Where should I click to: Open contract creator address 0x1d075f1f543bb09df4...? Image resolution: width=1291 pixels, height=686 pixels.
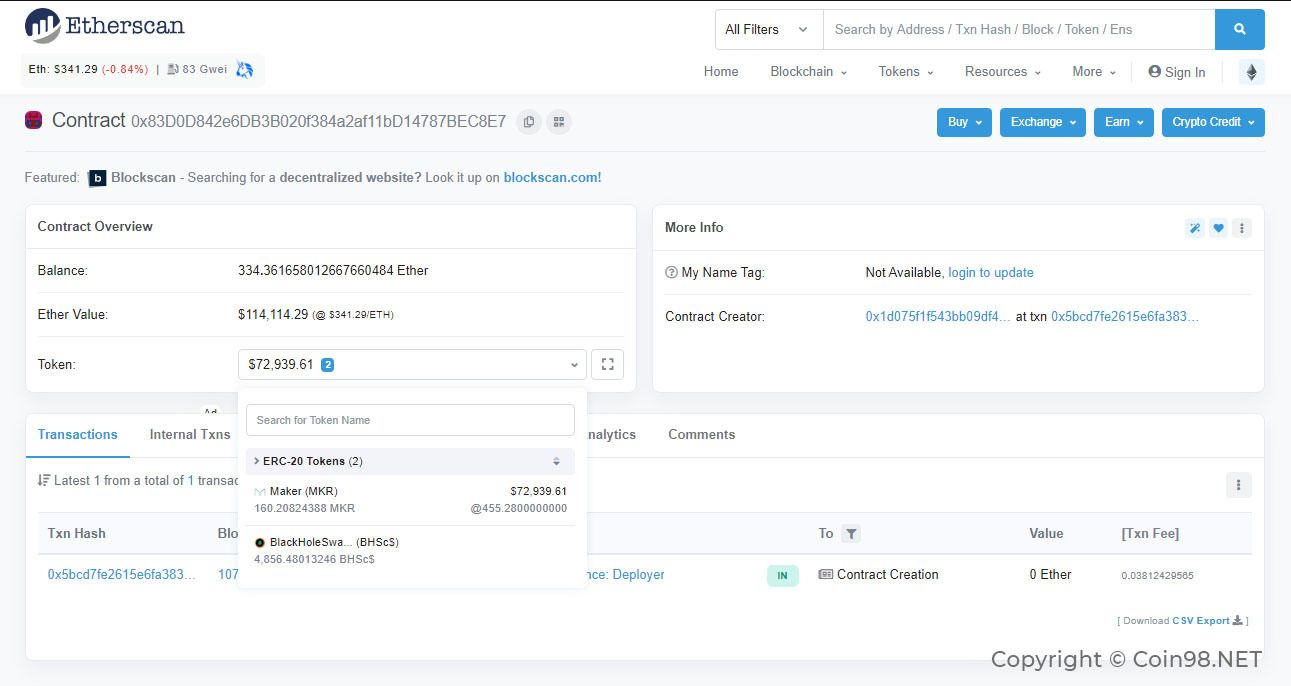[938, 317]
